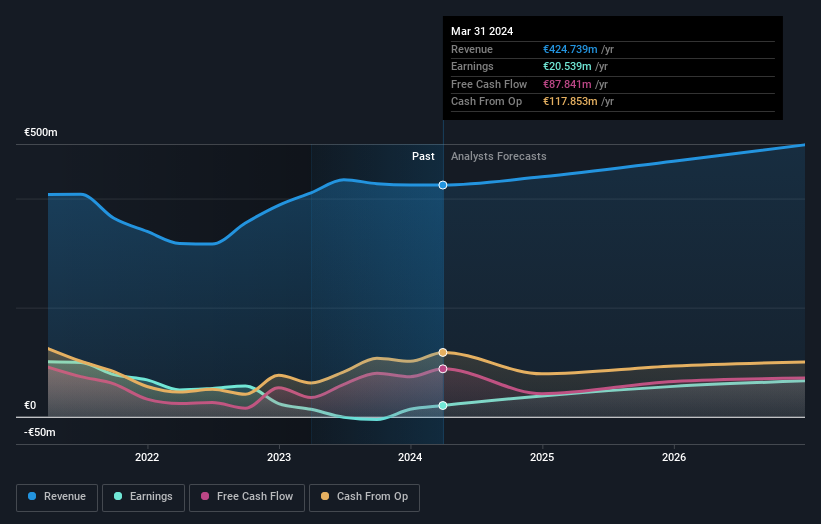Select the Earnings teal data point marker

tap(443, 405)
